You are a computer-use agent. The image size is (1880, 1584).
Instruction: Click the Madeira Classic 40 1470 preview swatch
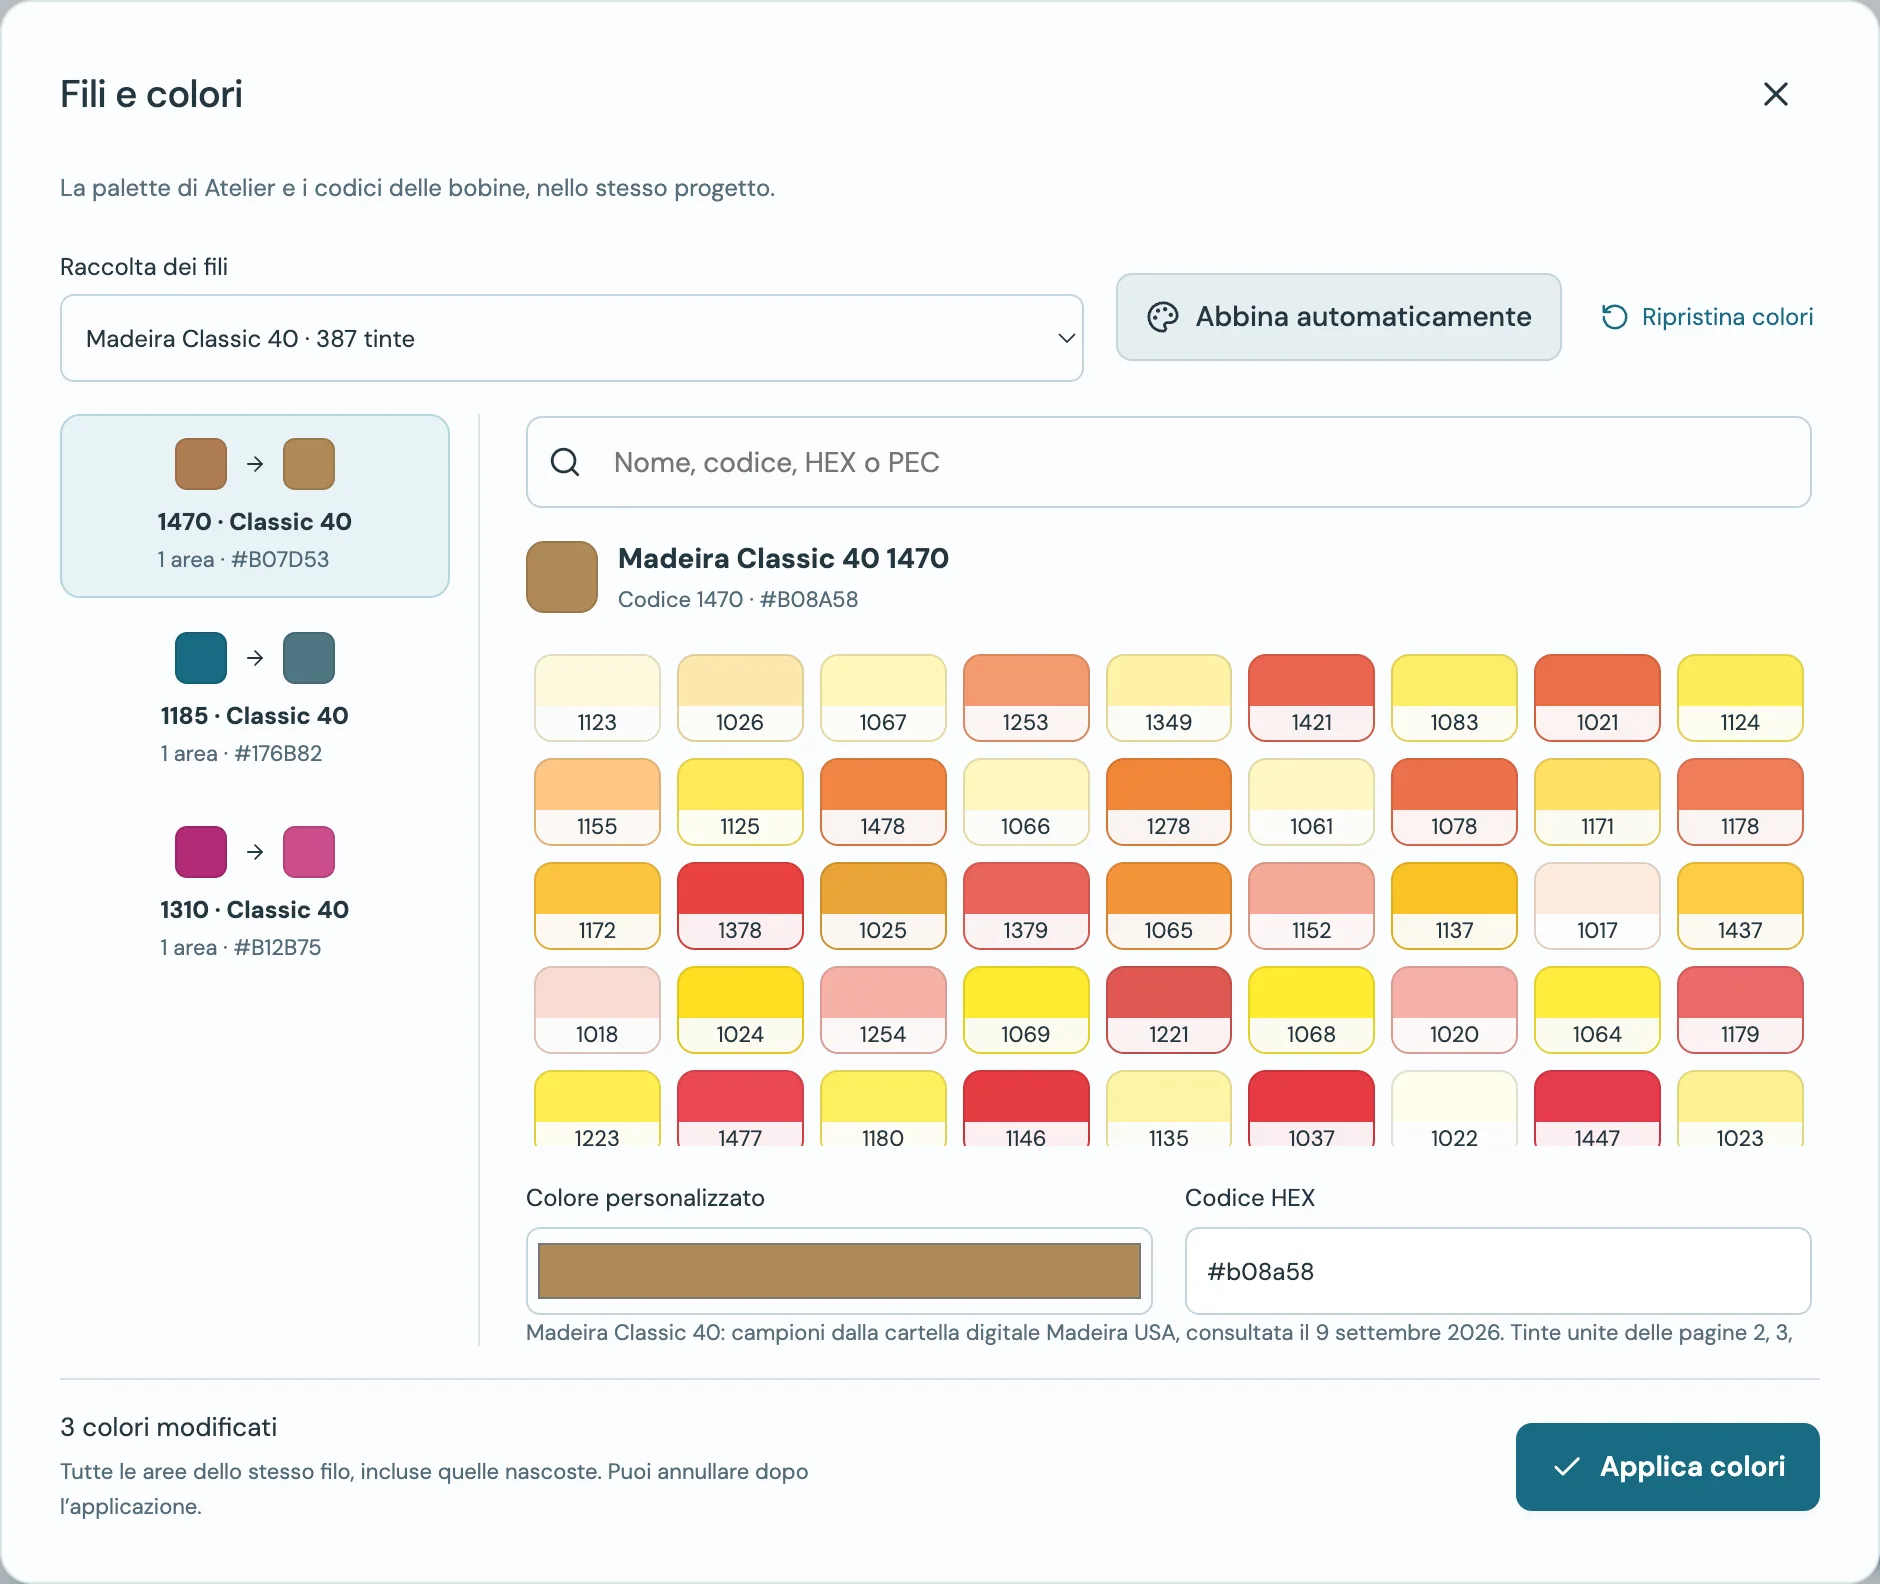pyautogui.click(x=562, y=577)
